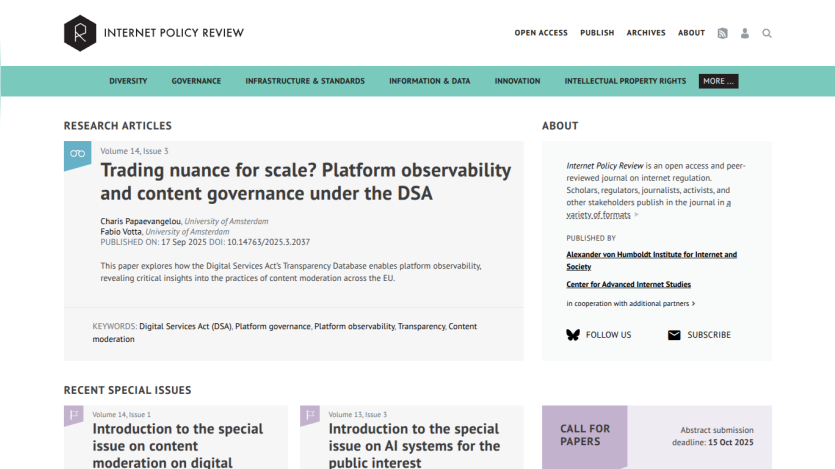835x469 pixels.
Task: Click 'Volume 14, Issue 1' label
Action: point(121,415)
